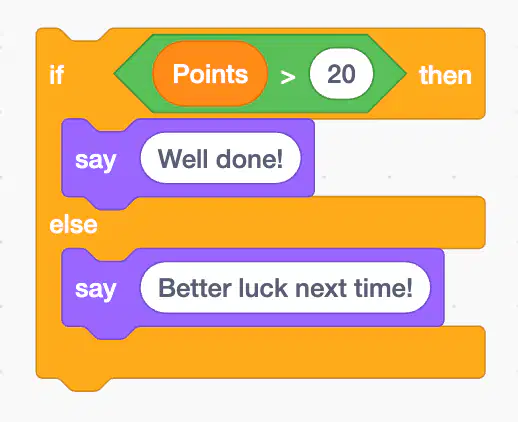
Task: Click the orange Points variable block
Action: tap(210, 74)
